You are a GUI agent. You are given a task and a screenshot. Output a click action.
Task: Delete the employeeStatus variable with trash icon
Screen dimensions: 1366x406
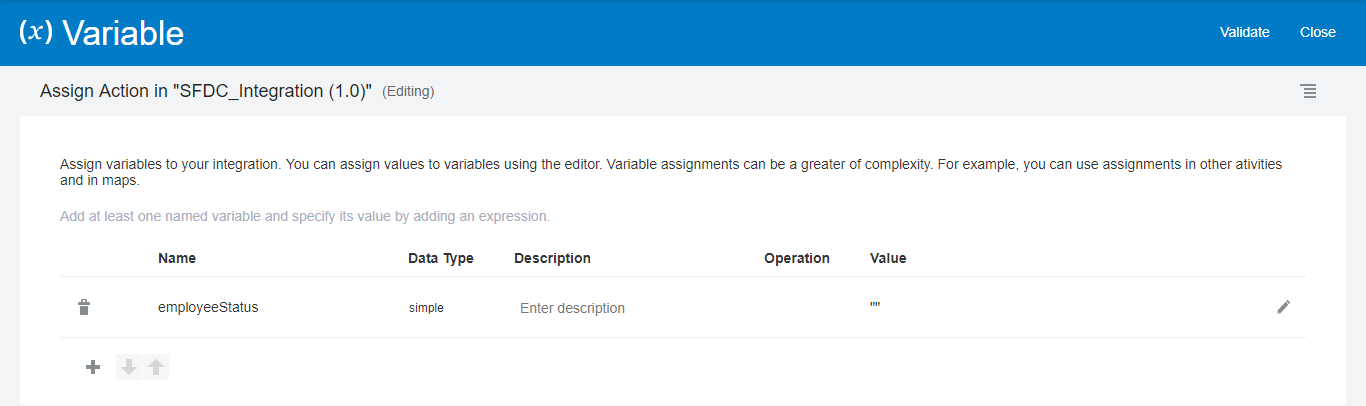pos(84,308)
